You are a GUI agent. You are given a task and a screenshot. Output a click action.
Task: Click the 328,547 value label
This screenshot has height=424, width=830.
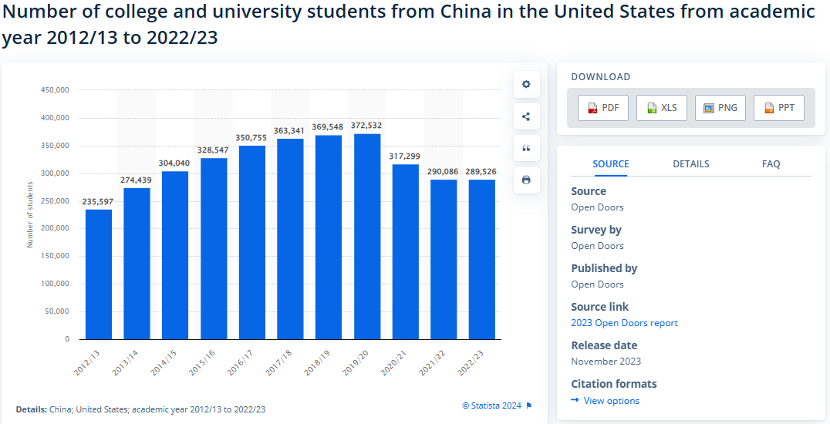(x=213, y=150)
